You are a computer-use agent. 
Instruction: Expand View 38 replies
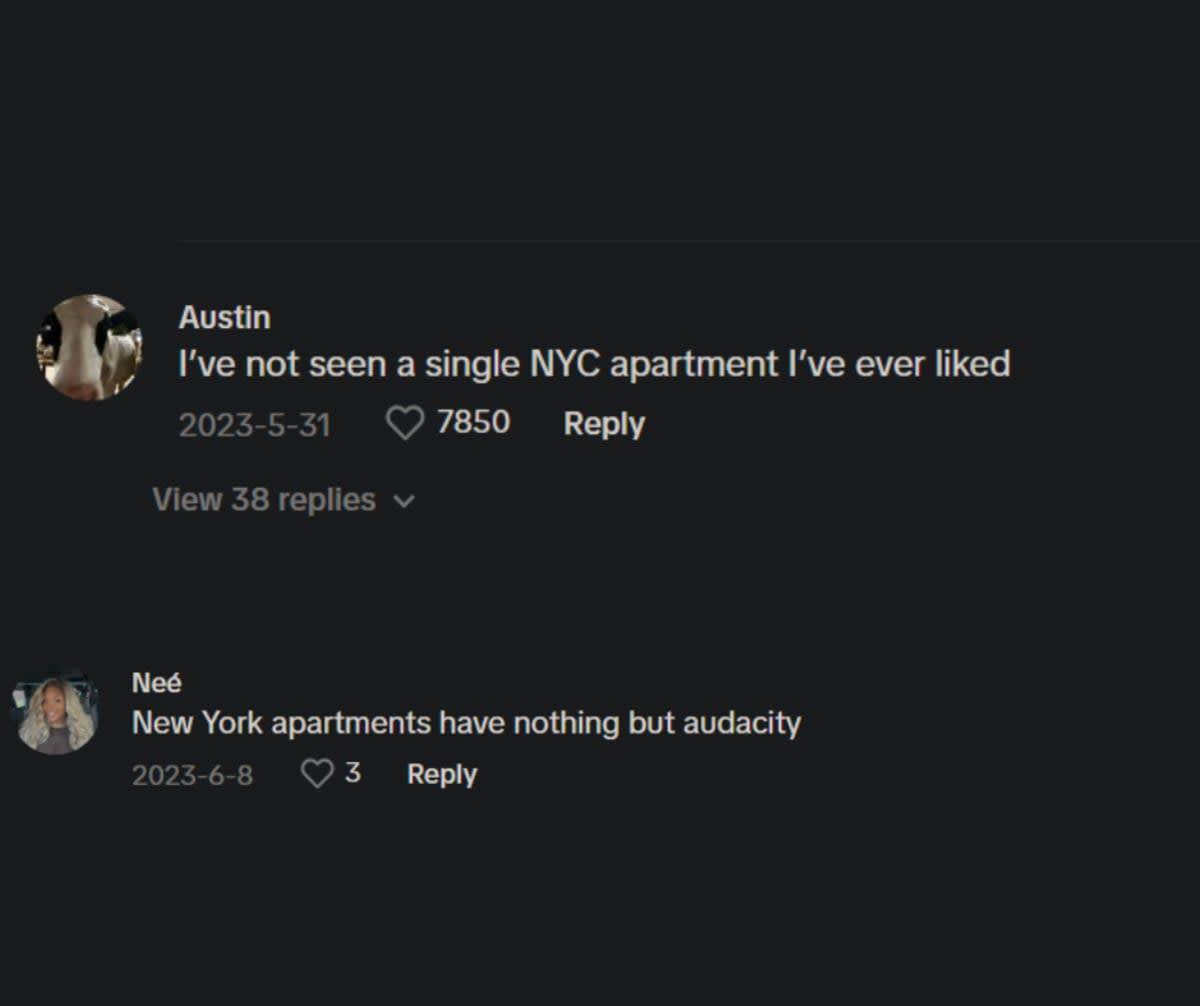point(264,499)
